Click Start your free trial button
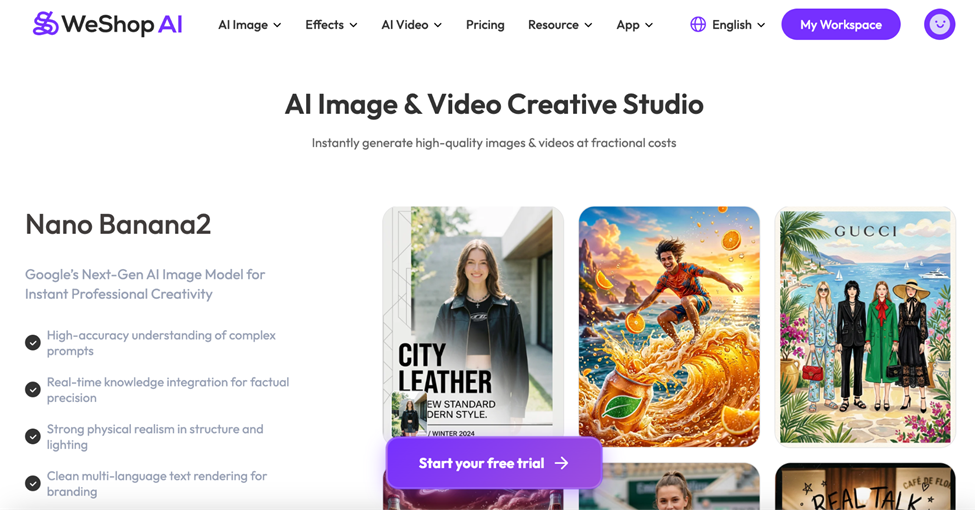The image size is (975, 510). tap(494, 463)
